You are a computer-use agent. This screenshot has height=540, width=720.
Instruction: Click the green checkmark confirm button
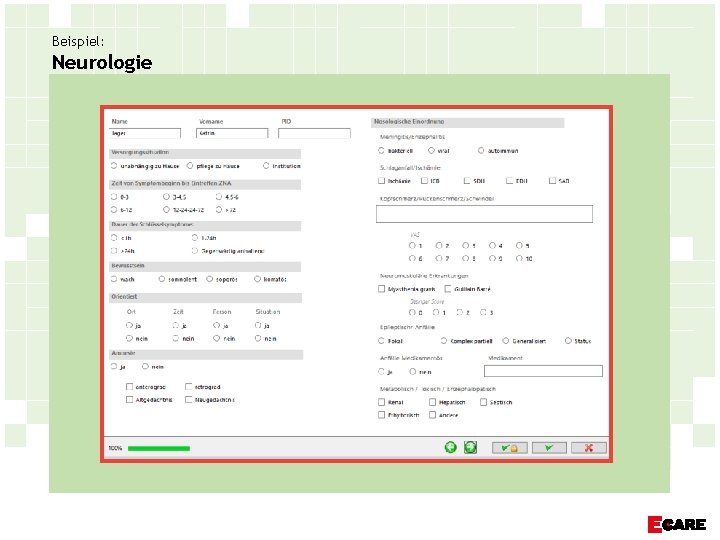point(549,448)
